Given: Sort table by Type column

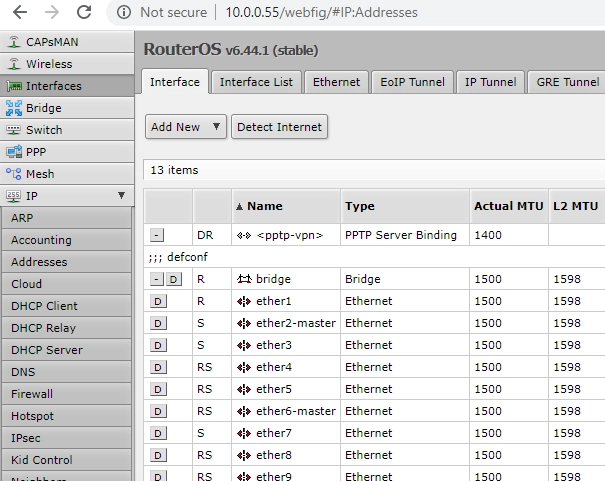Looking at the screenshot, I should 405,206.
